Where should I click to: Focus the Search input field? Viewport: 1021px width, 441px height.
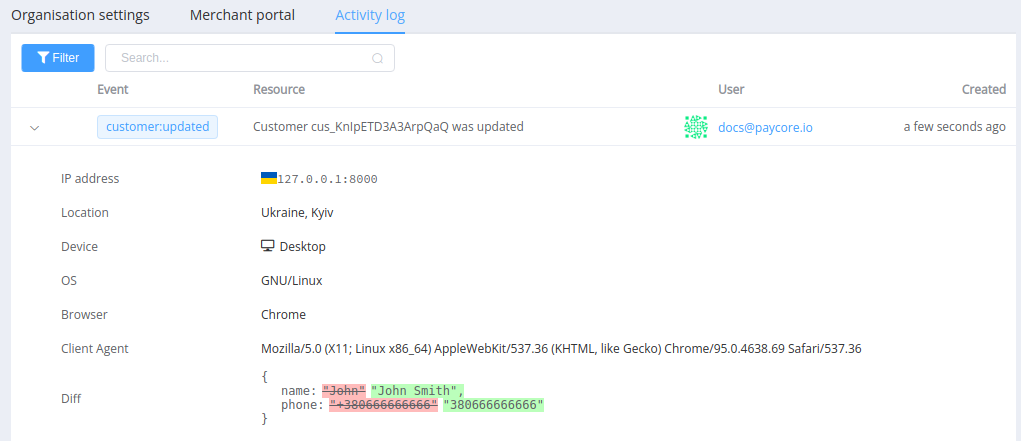coord(249,58)
